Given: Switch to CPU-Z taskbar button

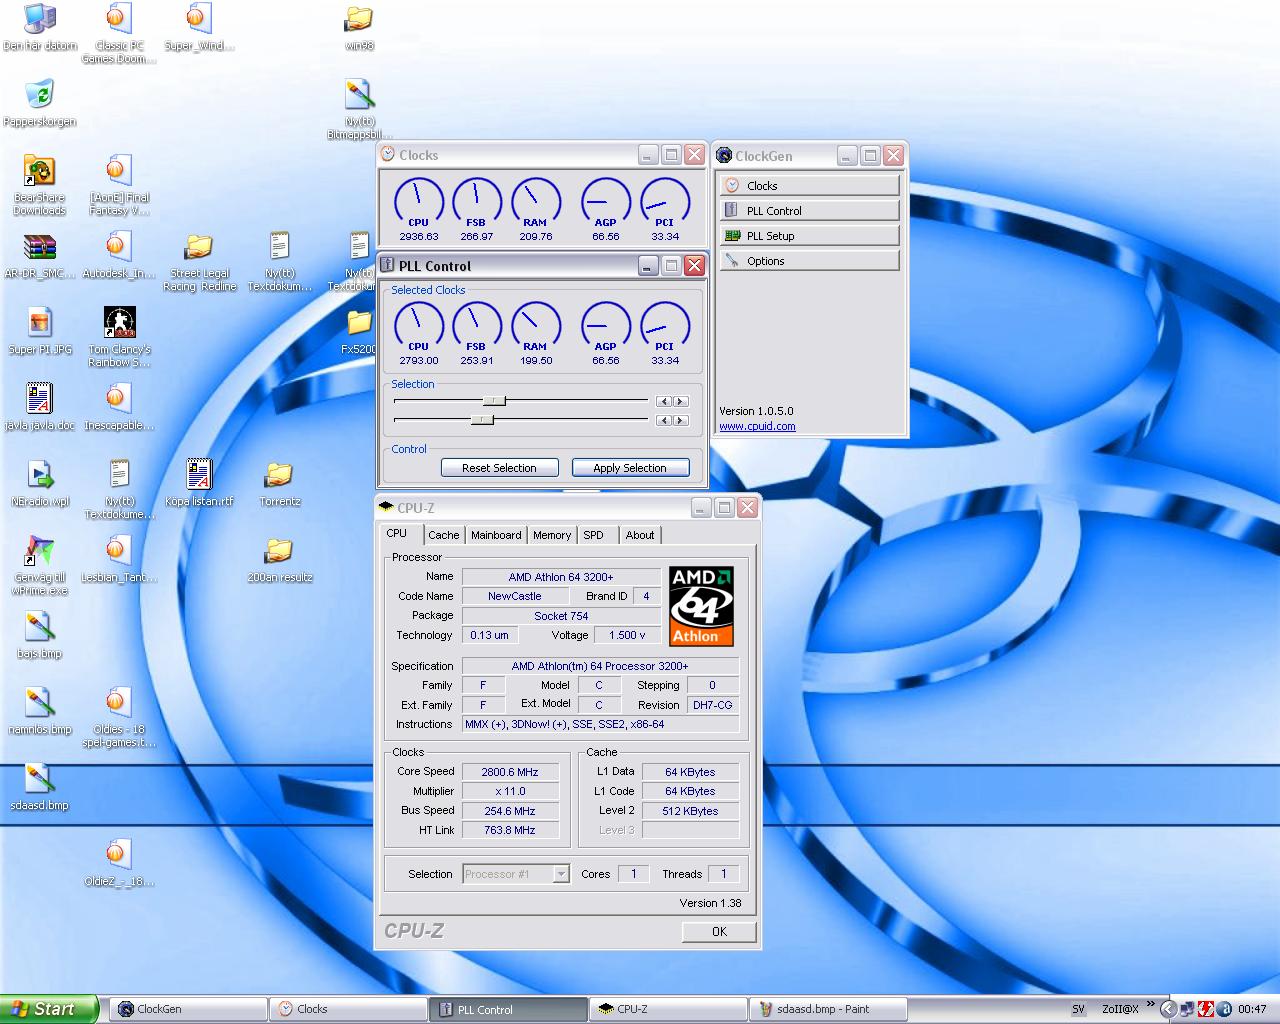Looking at the screenshot, I should (668, 1009).
